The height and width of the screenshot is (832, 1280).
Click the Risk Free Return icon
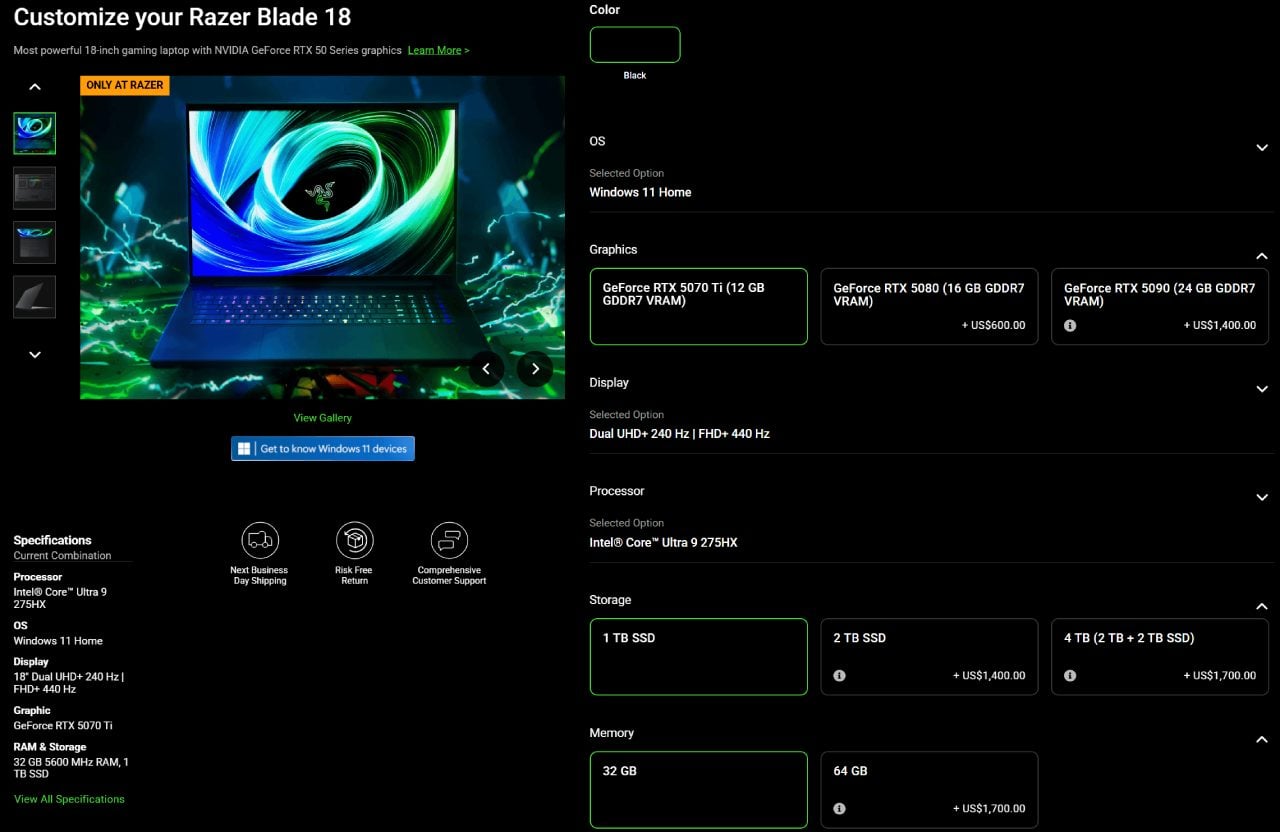pyautogui.click(x=354, y=538)
